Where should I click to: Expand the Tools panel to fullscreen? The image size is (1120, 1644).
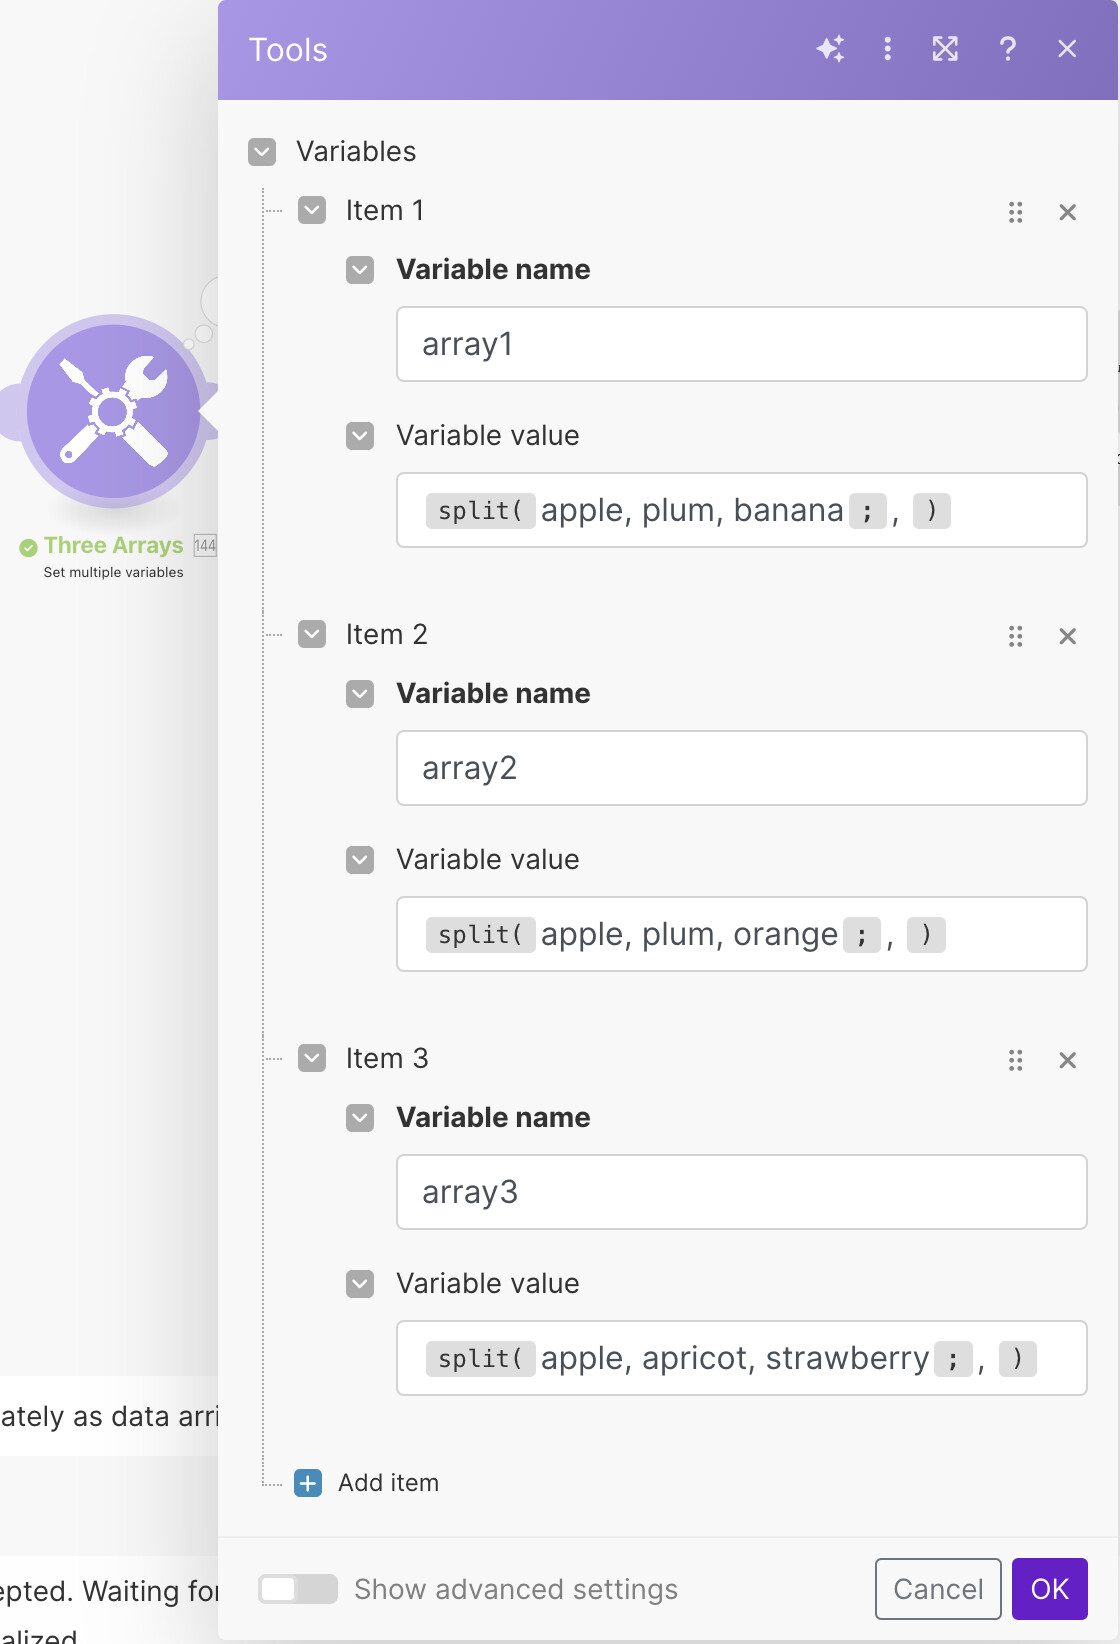945,49
